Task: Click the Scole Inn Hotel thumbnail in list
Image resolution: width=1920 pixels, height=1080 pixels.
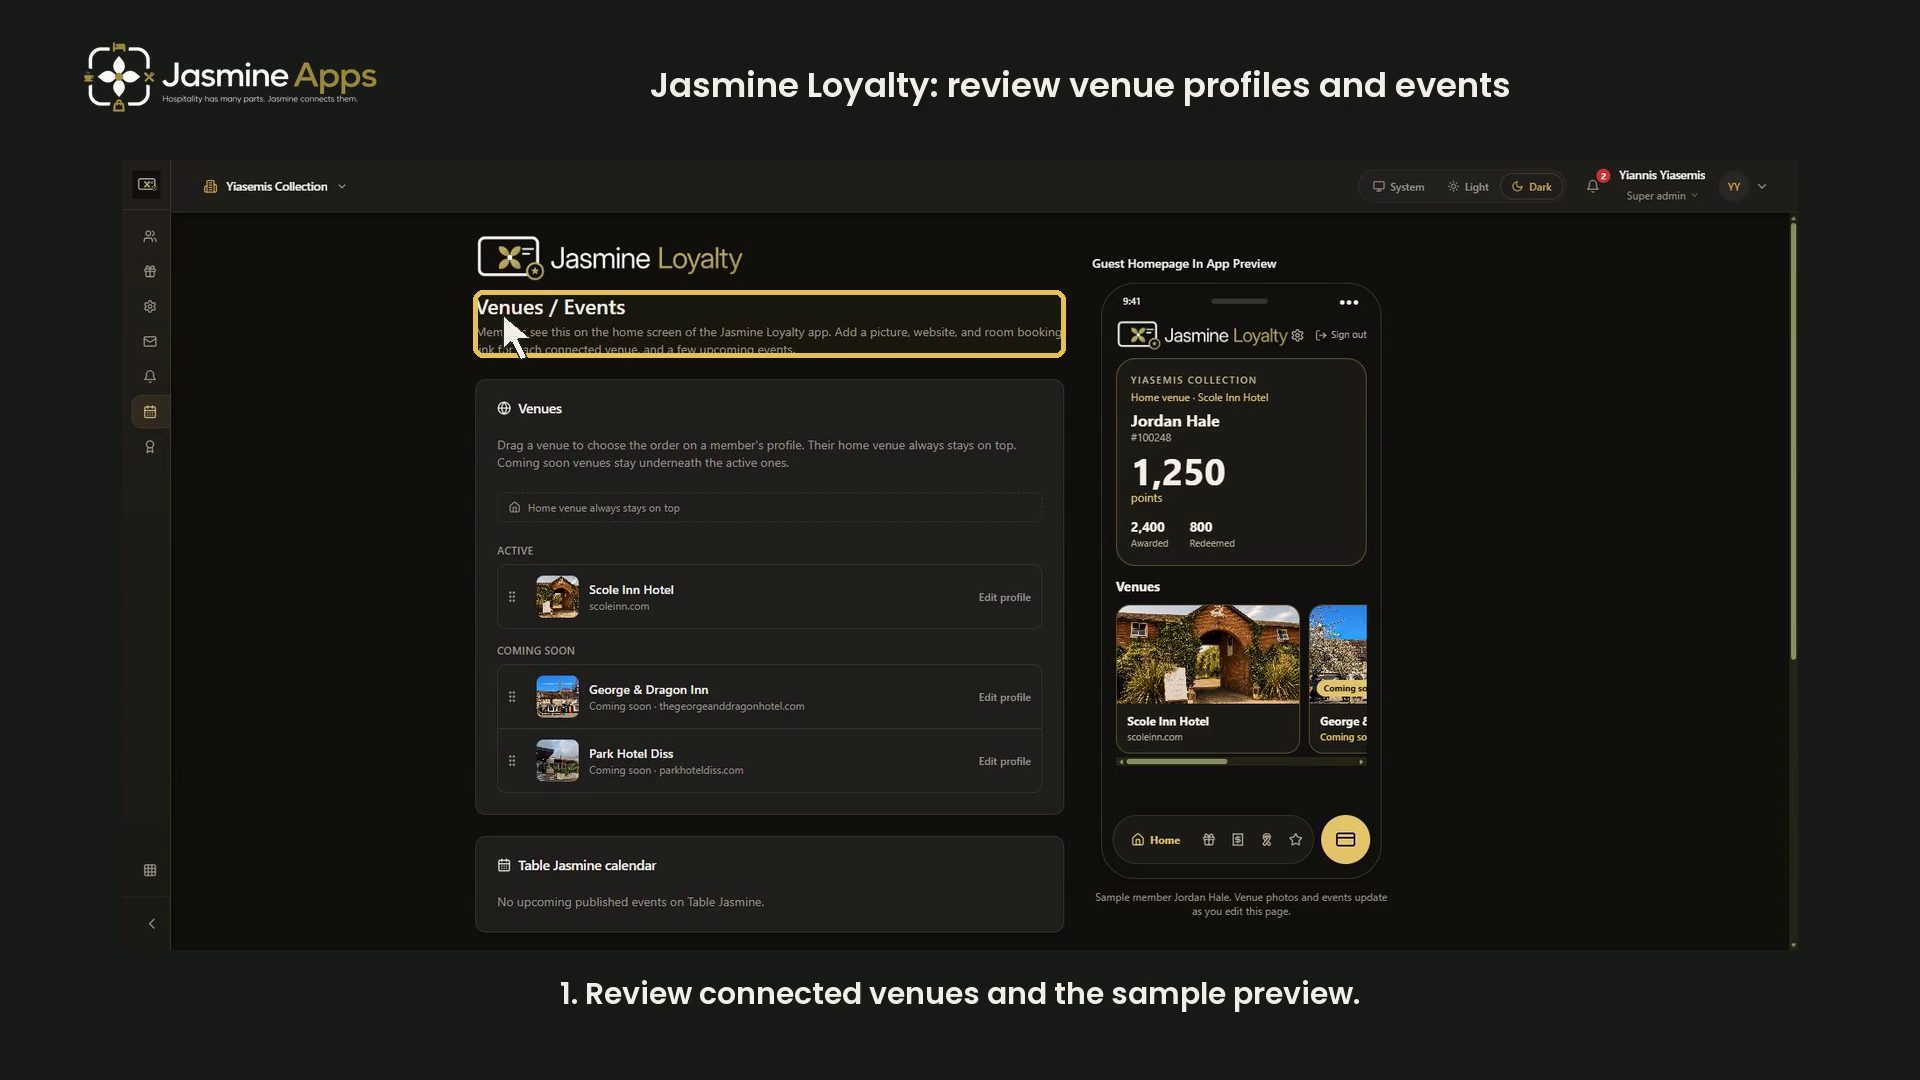Action: 557,597
